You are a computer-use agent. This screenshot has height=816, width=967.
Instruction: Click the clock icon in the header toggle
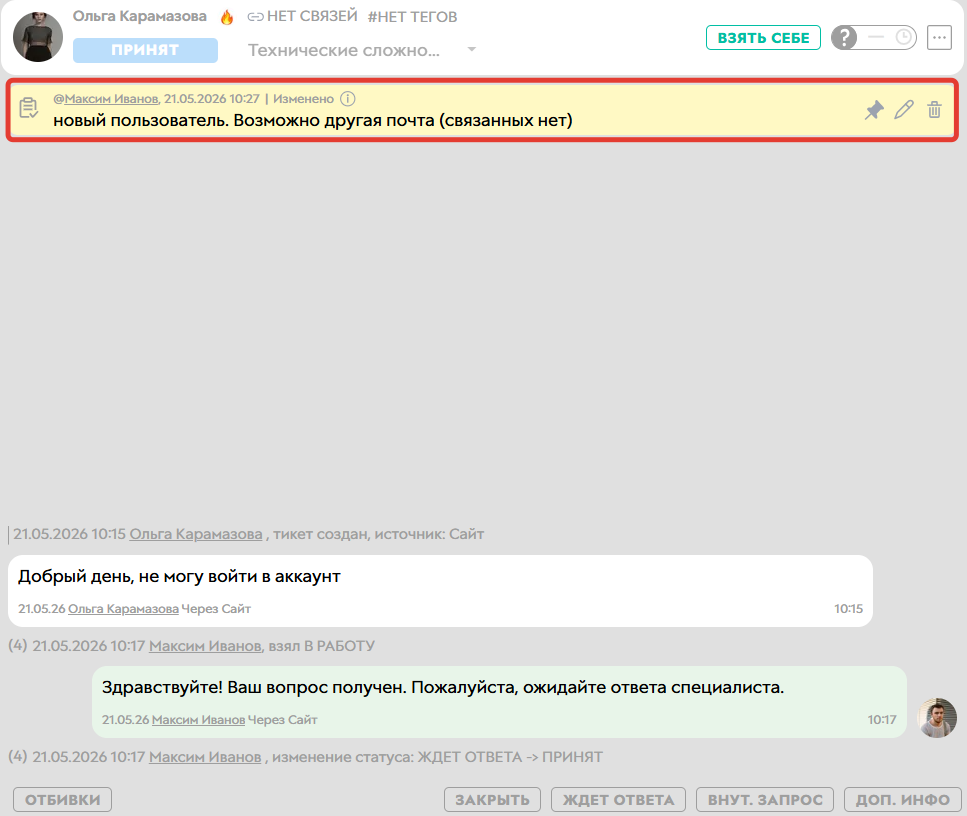[x=903, y=37]
